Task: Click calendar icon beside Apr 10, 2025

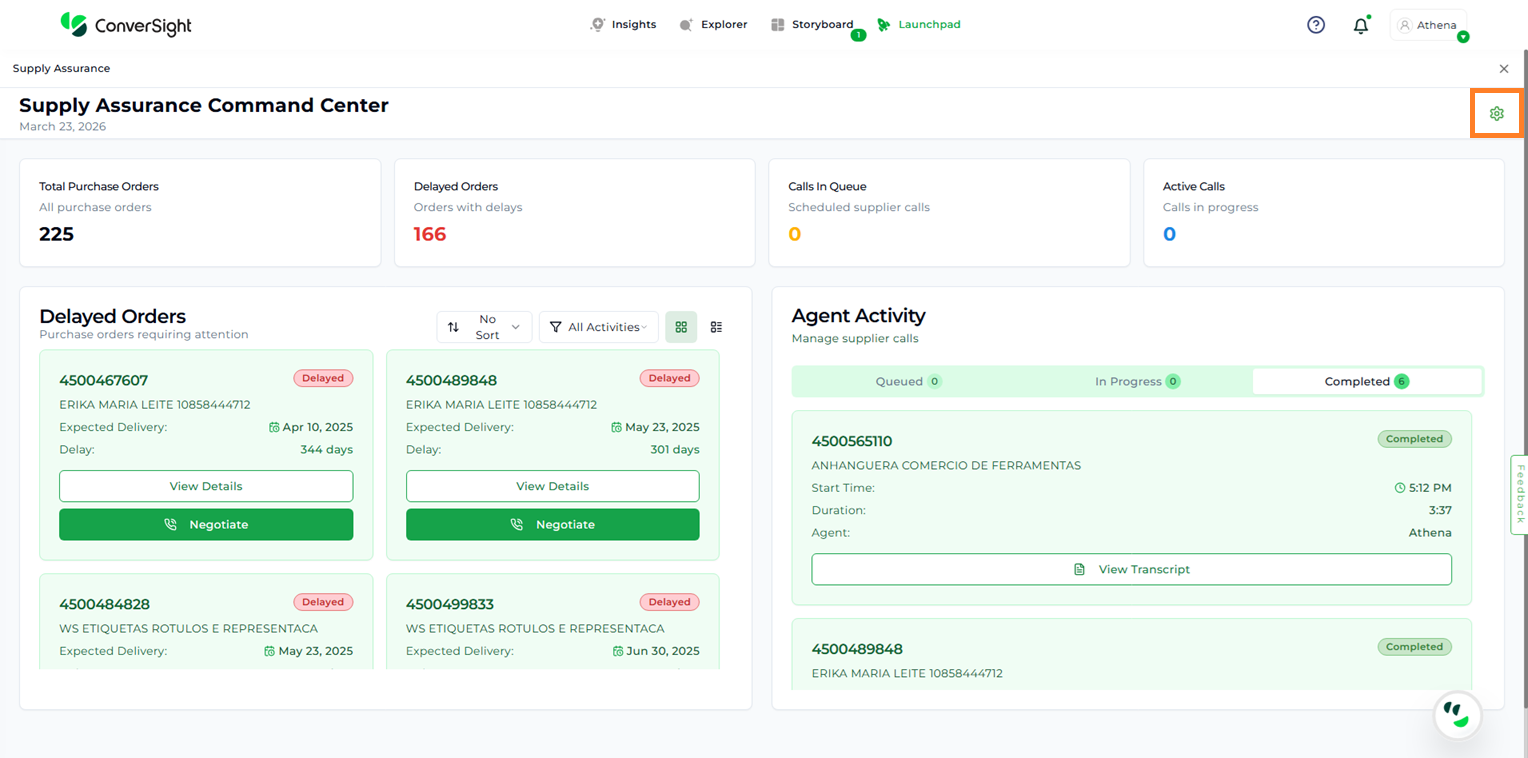Action: pos(274,427)
